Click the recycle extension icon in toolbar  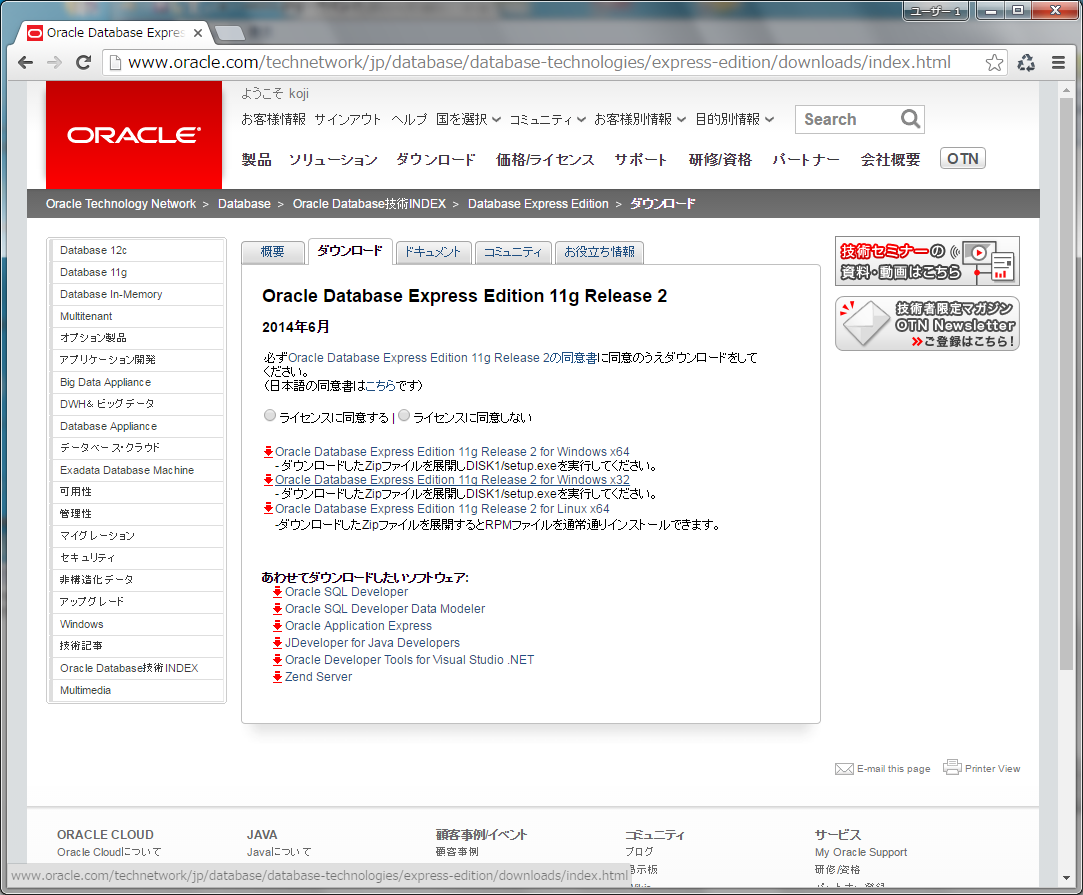[1026, 63]
